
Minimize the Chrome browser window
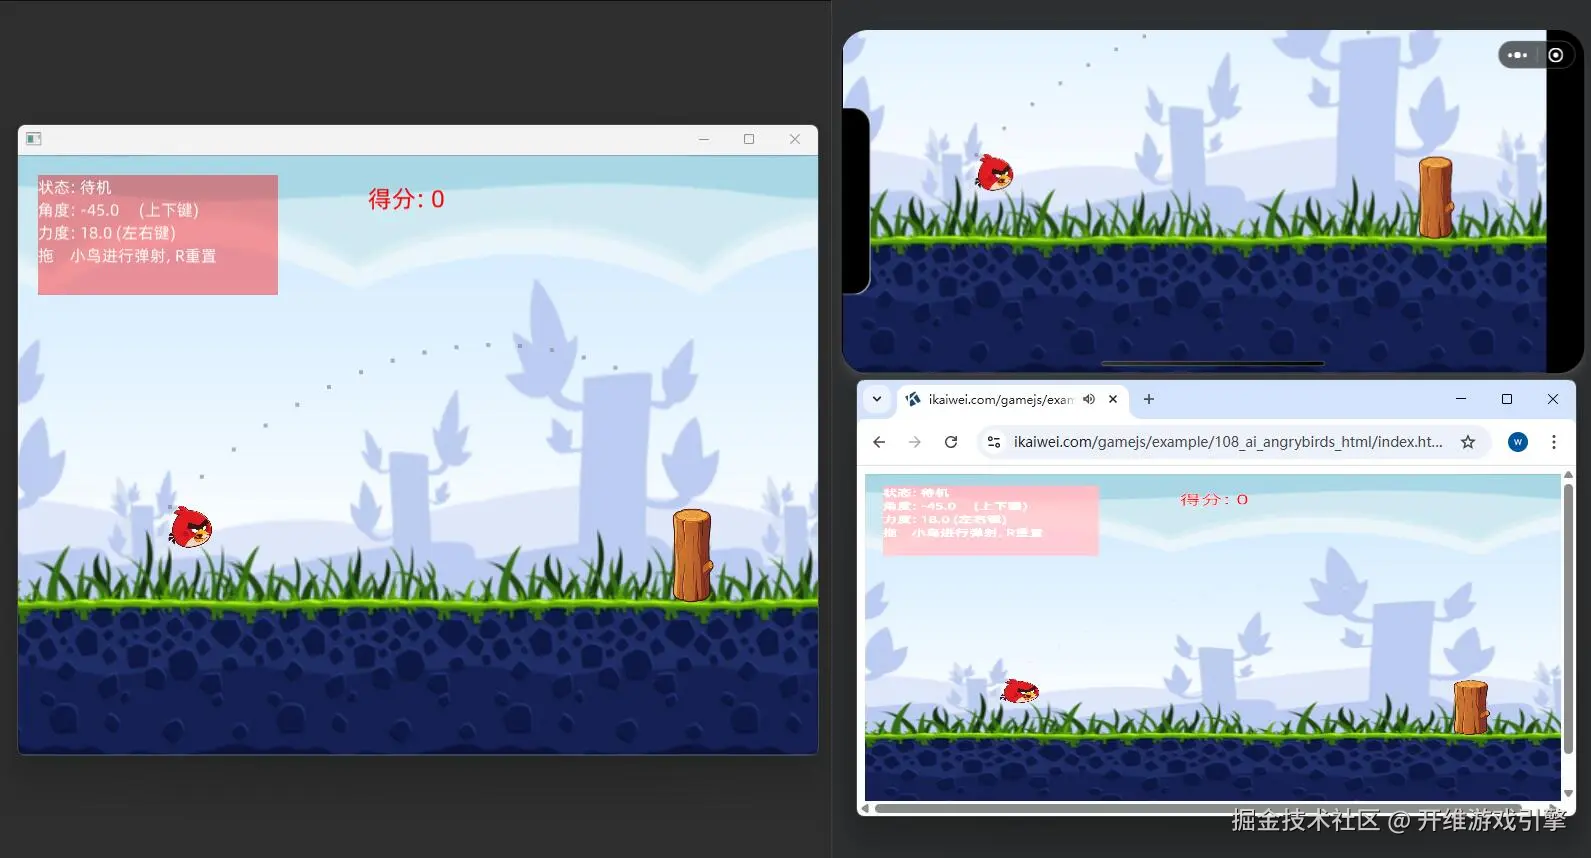pyautogui.click(x=1461, y=399)
